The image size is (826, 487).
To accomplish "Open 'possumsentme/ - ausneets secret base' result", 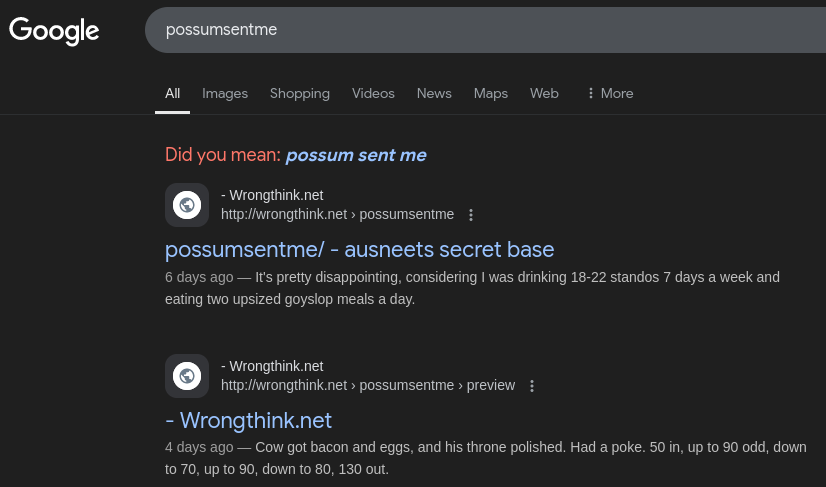I will pos(359,249).
